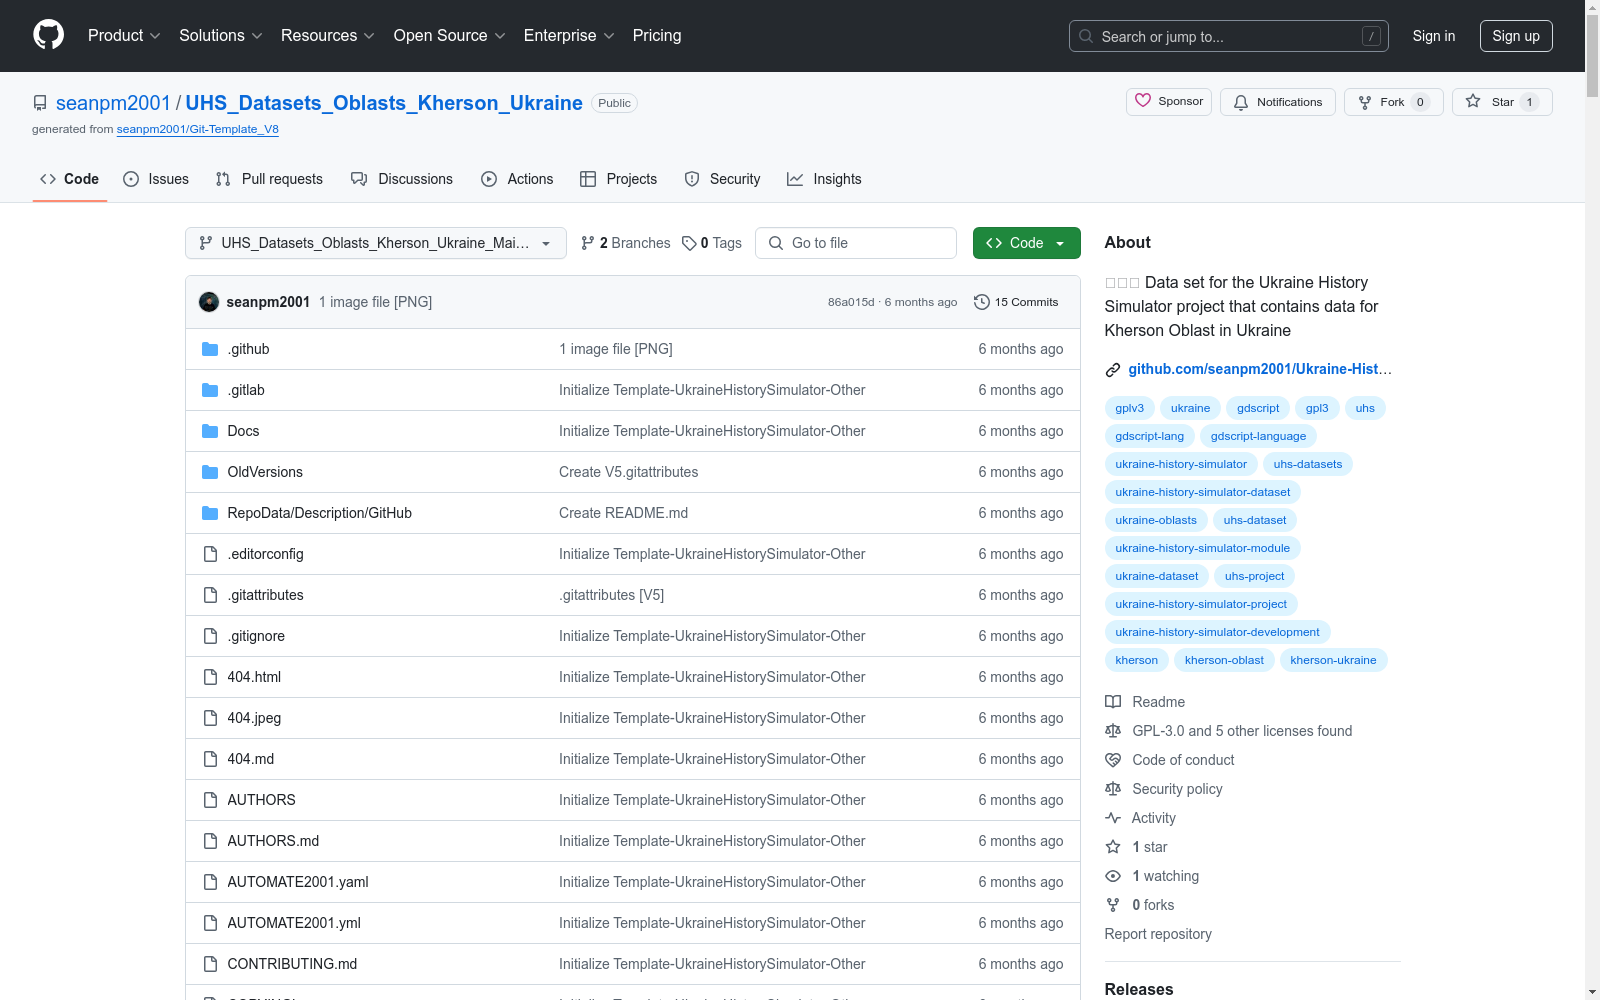Open the Pricing page
The height and width of the screenshot is (1000, 1600).
point(657,36)
